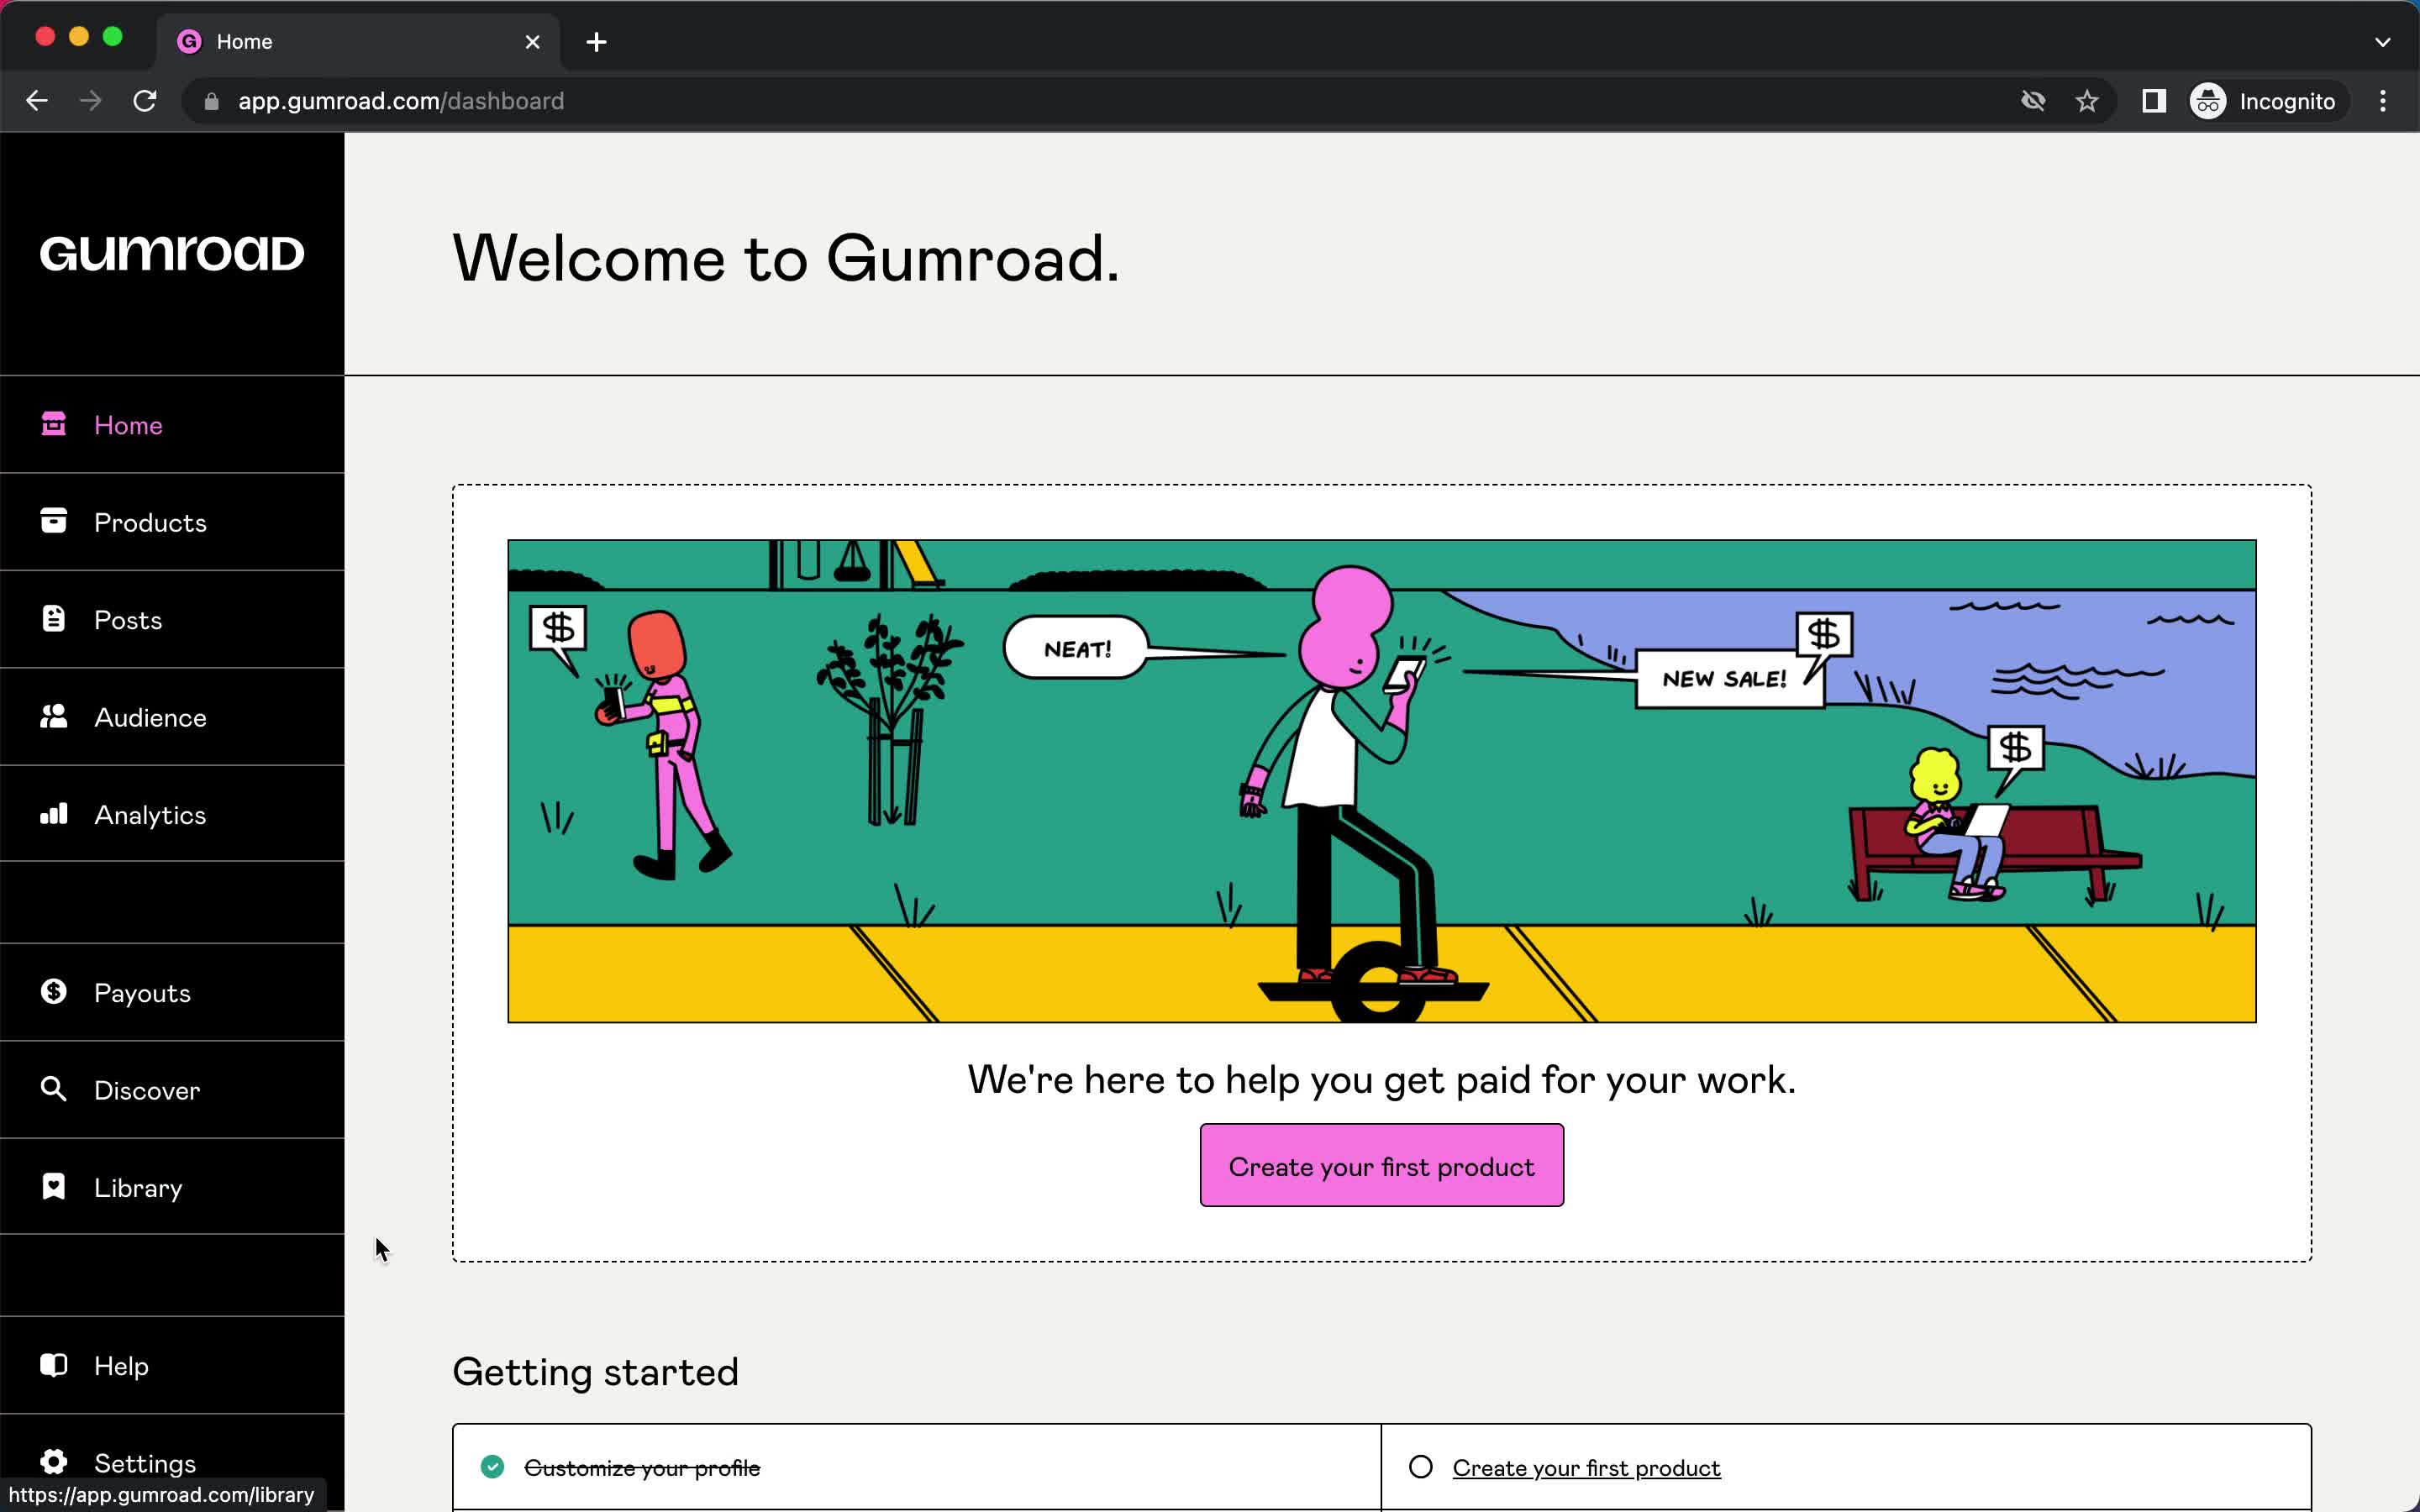Open the Audience menu item
2420x1512 pixels.
pyautogui.click(x=172, y=717)
